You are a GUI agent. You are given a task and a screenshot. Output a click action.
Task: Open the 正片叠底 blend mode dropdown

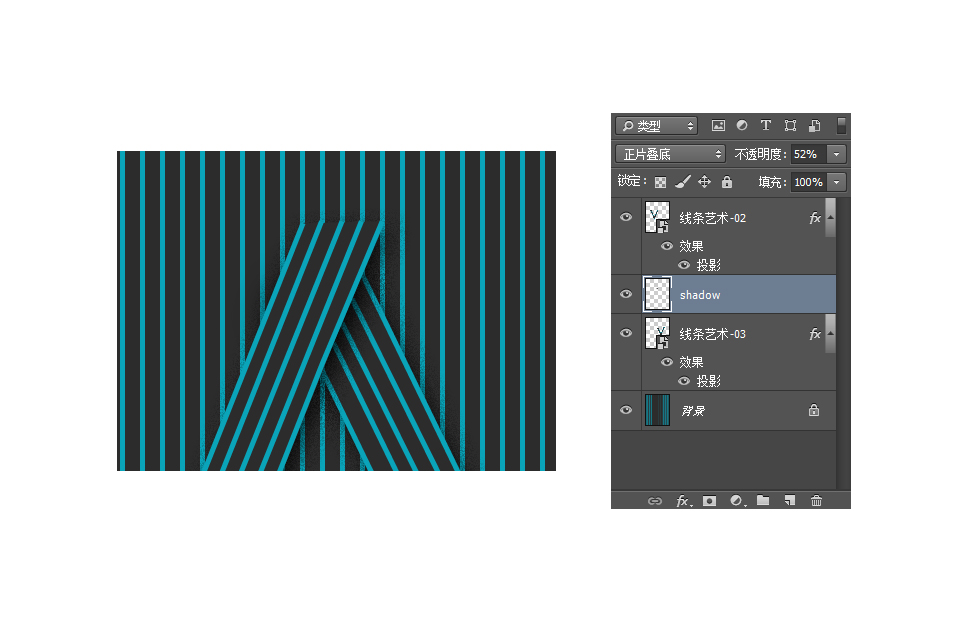(670, 154)
